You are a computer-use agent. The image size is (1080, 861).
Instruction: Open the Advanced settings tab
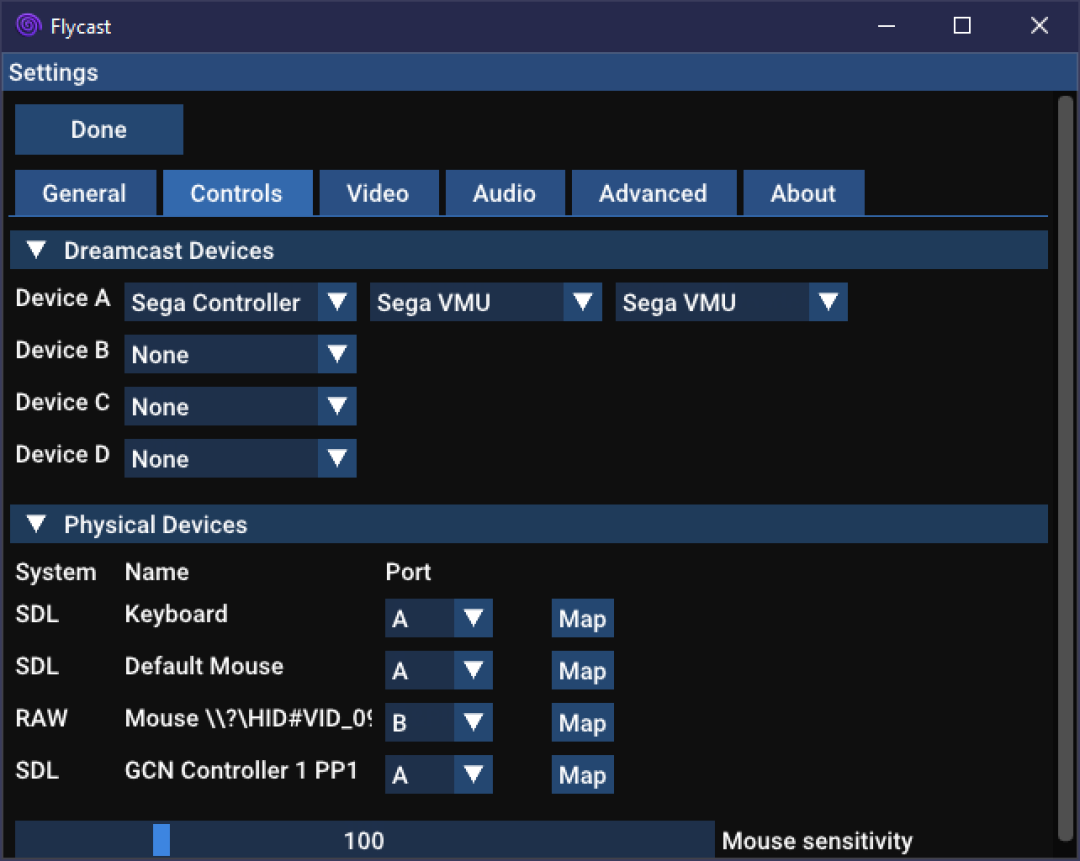(653, 194)
